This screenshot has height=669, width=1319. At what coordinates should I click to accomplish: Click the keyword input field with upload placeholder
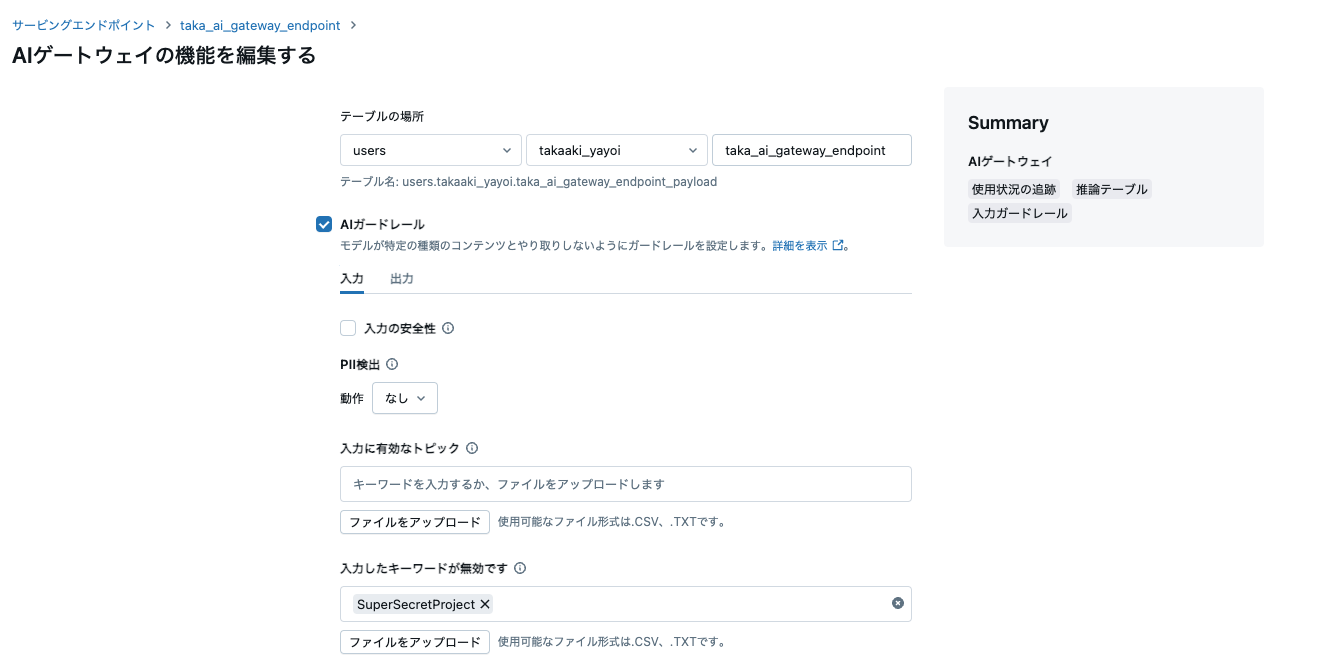coord(626,484)
